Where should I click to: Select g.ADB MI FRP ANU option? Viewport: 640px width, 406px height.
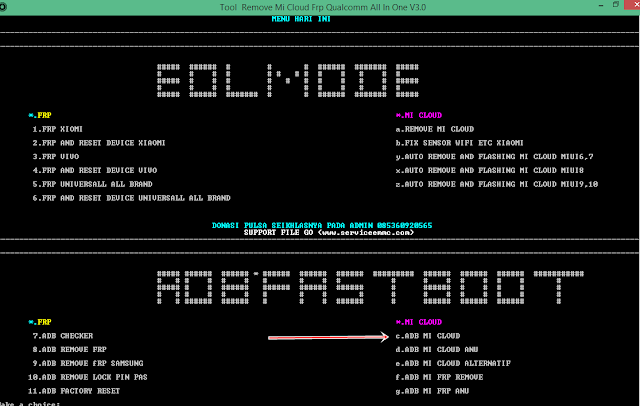tap(432, 391)
